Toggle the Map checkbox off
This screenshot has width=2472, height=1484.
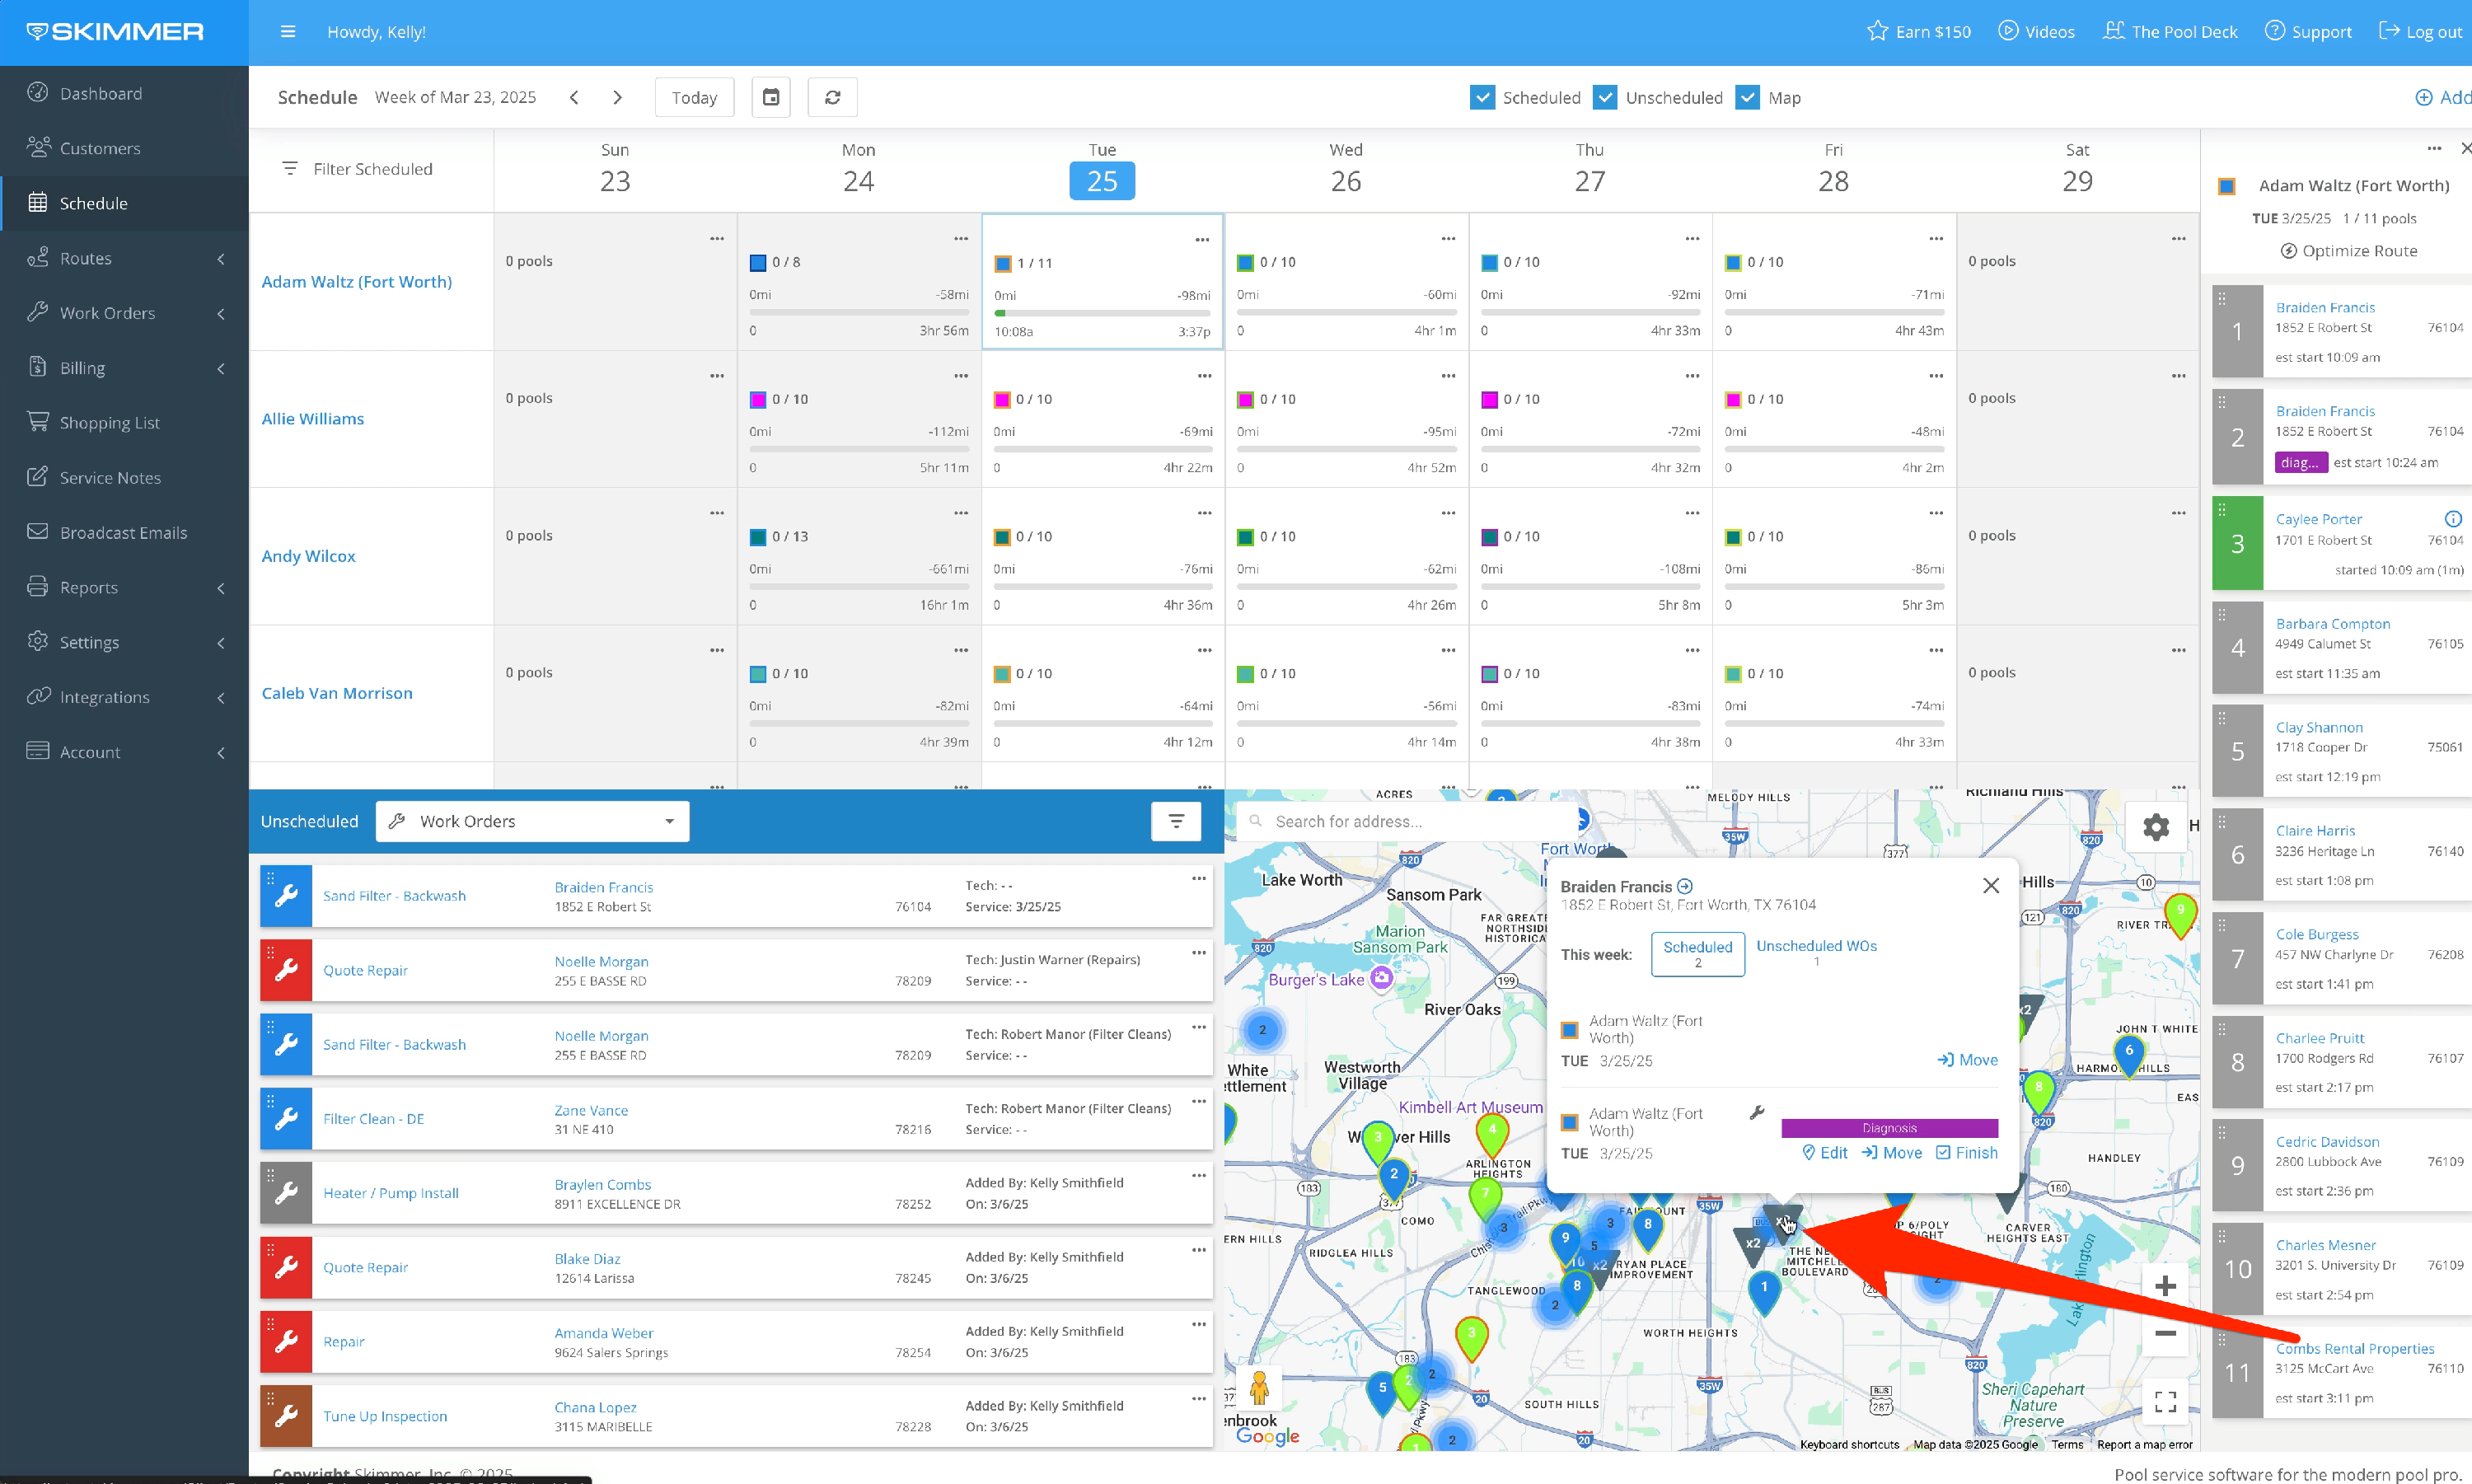pos(1747,97)
